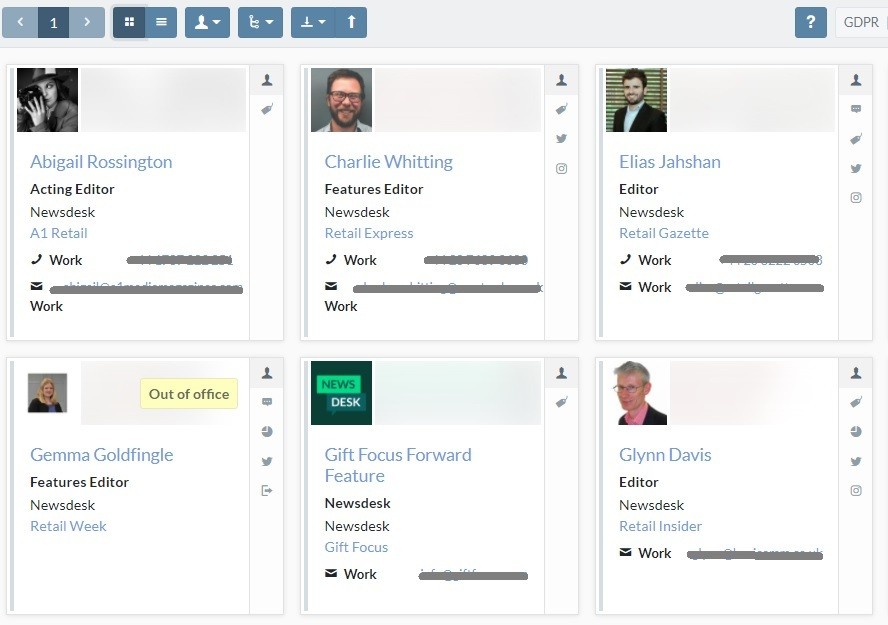Select page number 1

click(x=54, y=23)
